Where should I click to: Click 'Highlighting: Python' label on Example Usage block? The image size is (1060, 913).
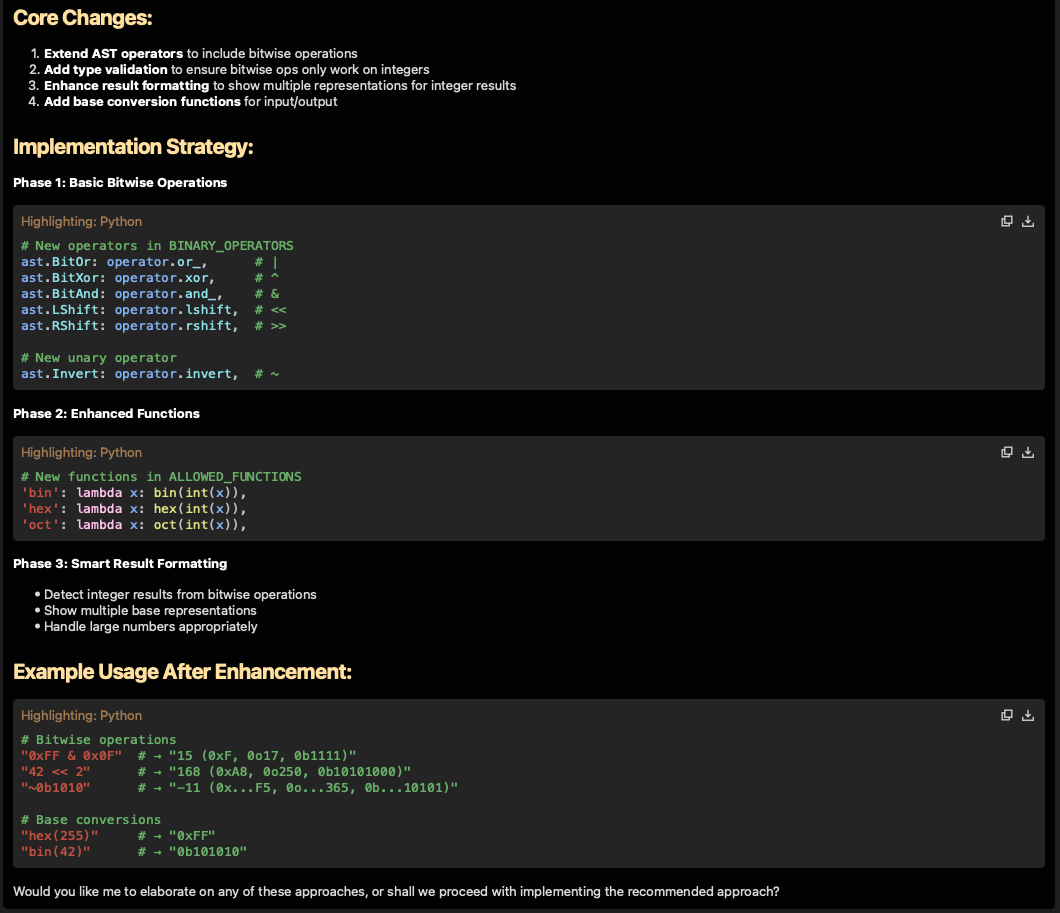click(x=81, y=716)
